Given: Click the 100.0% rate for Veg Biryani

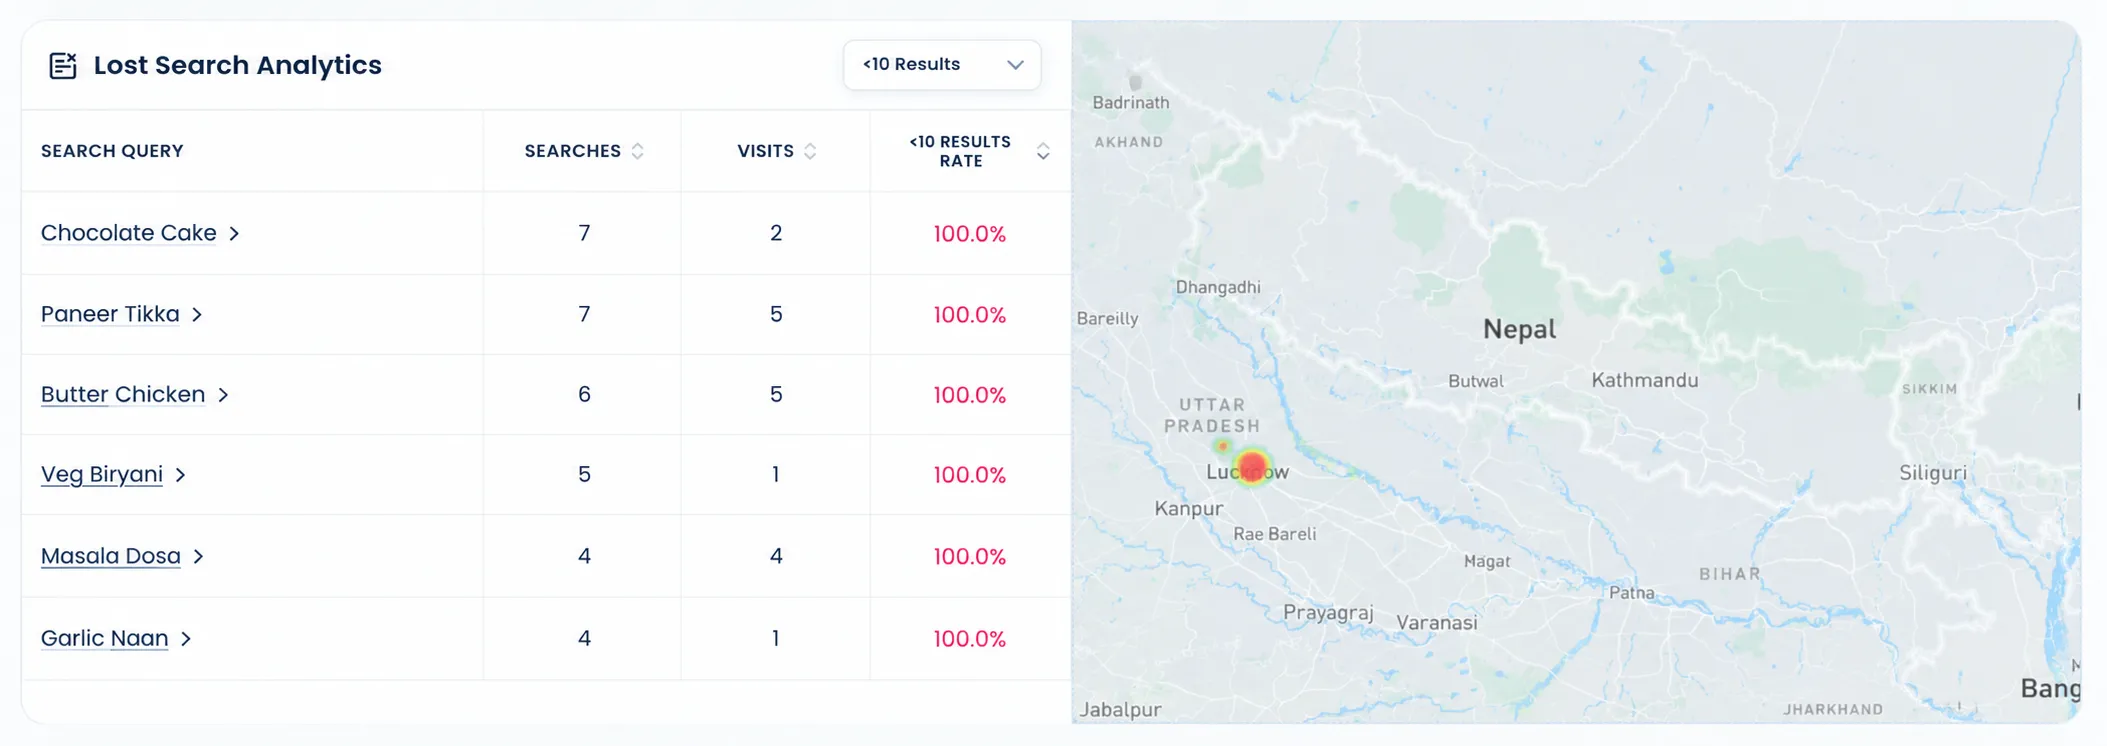Looking at the screenshot, I should pyautogui.click(x=970, y=475).
